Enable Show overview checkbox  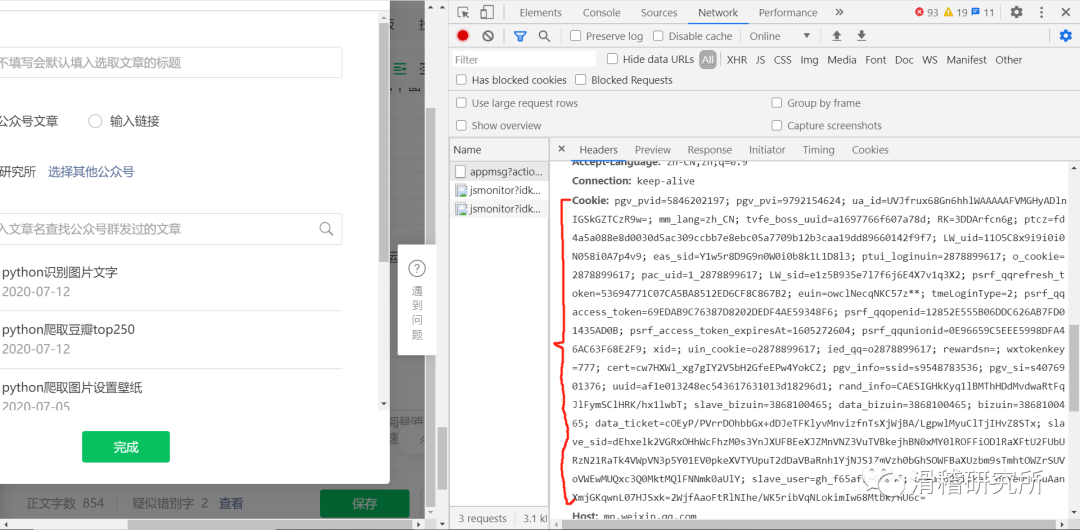[x=461, y=125]
